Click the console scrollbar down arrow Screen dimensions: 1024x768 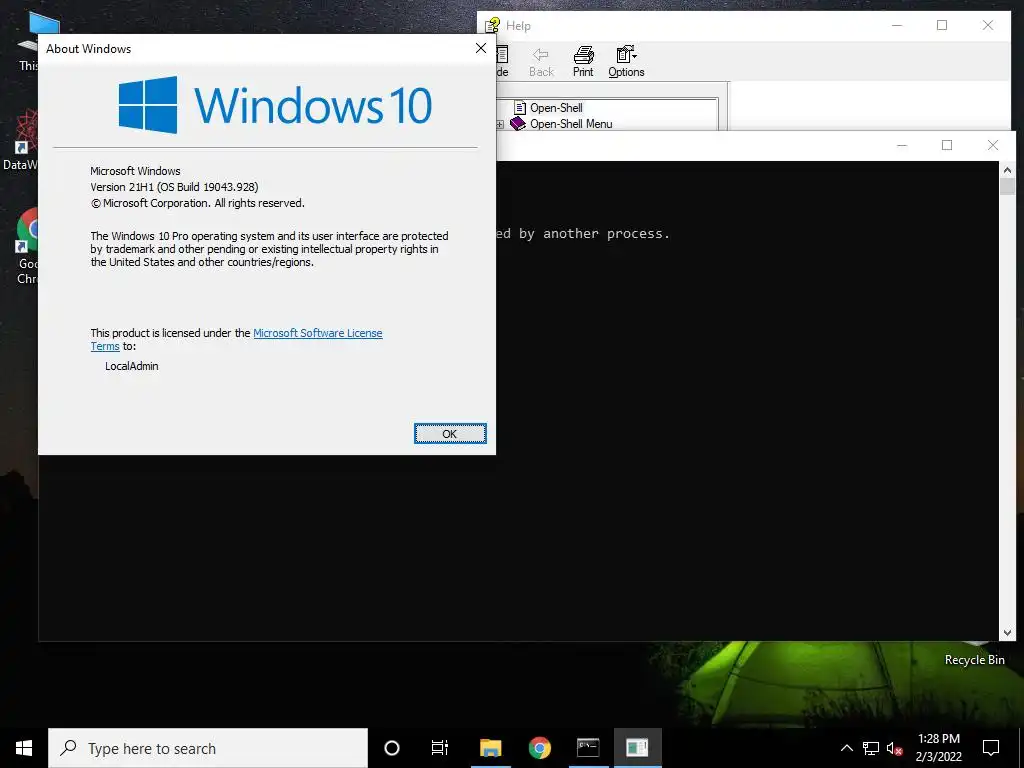pos(1007,632)
